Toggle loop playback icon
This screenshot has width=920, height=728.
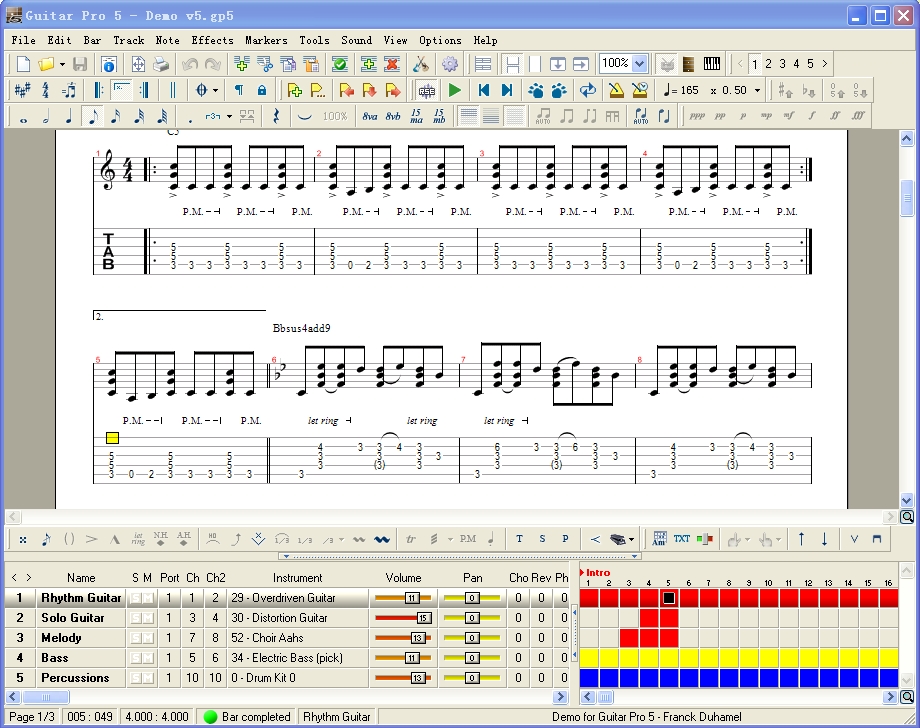coord(587,90)
